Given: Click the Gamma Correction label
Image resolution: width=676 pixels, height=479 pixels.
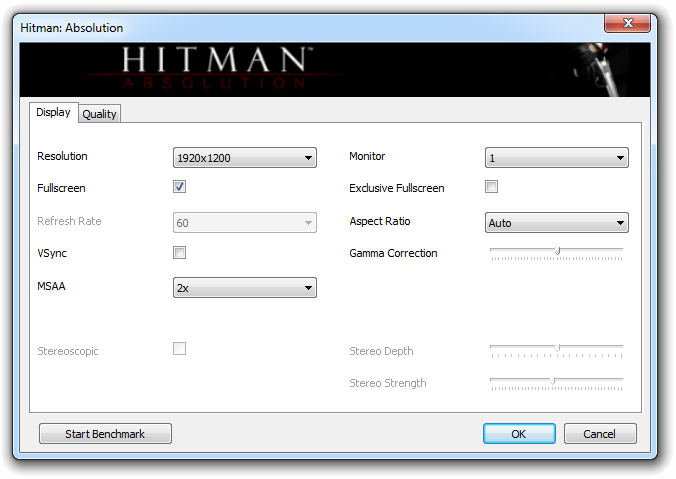Looking at the screenshot, I should point(393,253).
